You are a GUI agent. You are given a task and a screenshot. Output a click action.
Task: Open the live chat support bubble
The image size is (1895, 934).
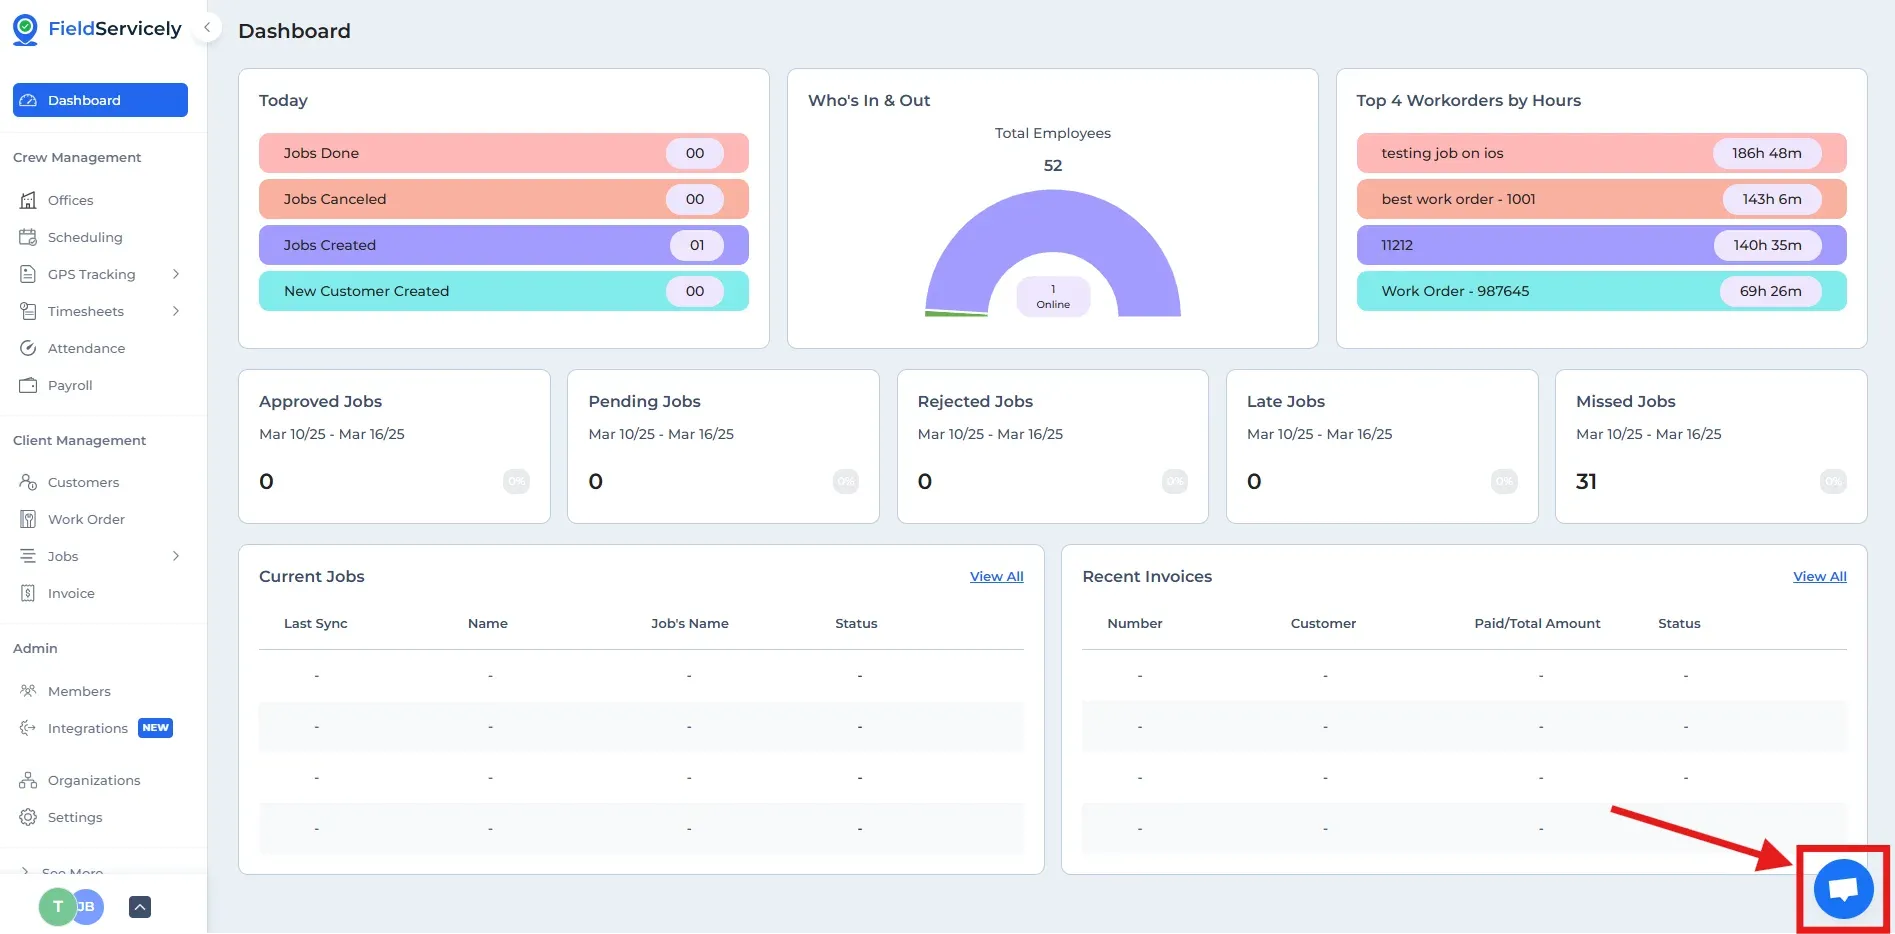pos(1843,889)
